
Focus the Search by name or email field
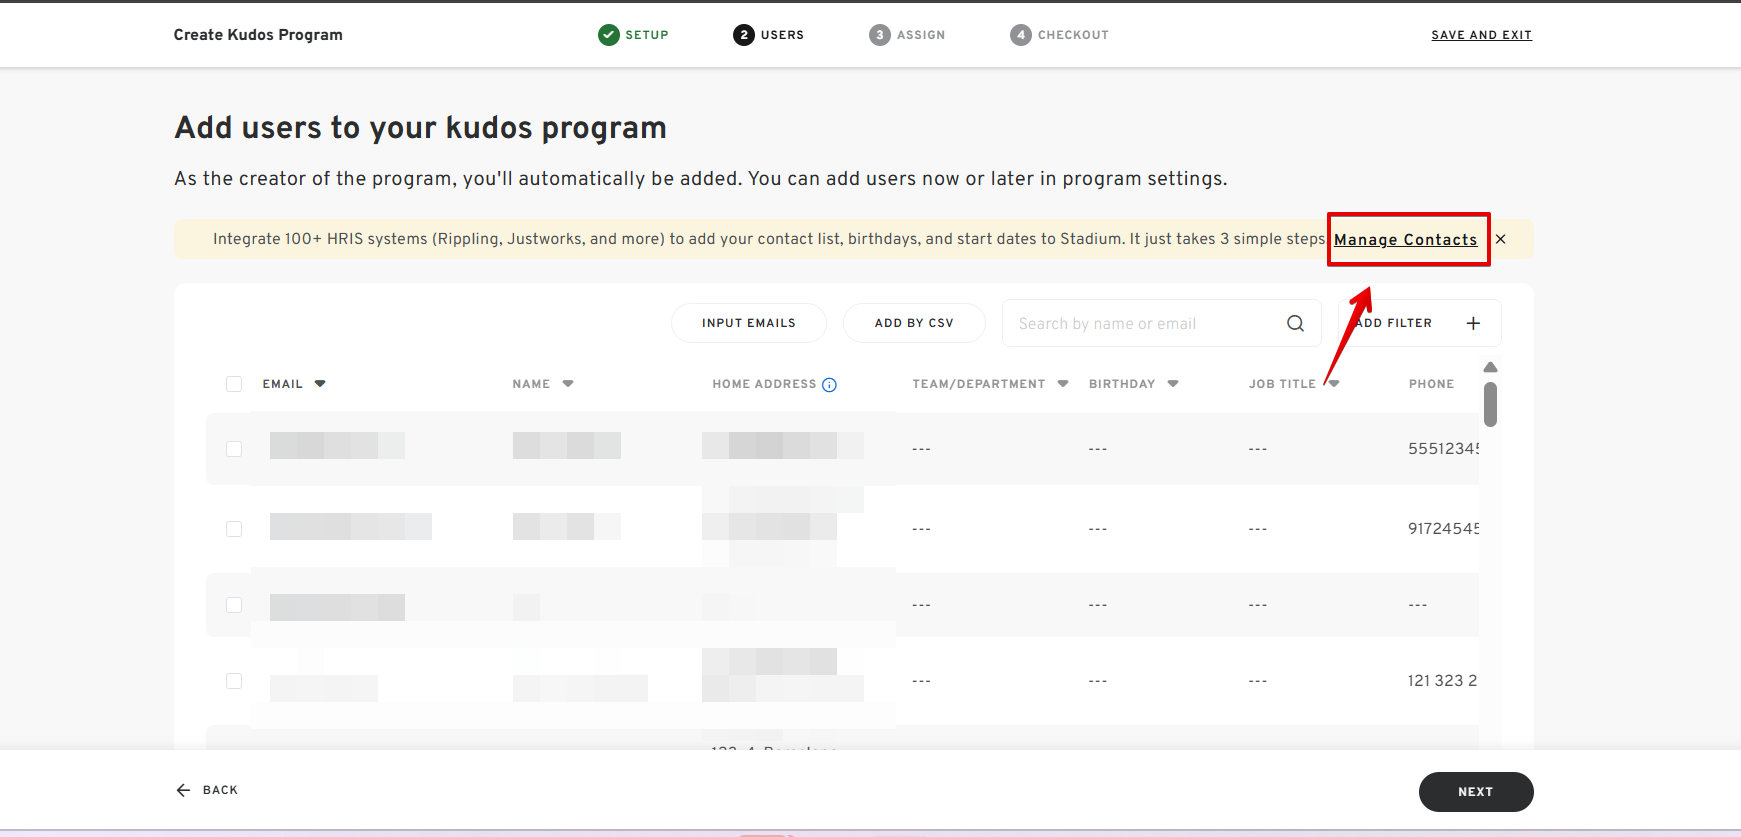(1140, 324)
